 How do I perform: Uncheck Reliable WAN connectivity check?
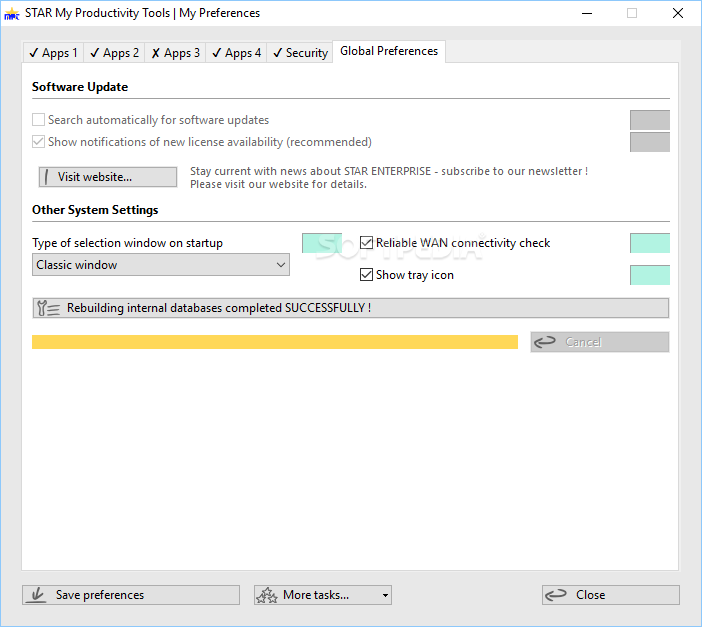click(x=366, y=243)
